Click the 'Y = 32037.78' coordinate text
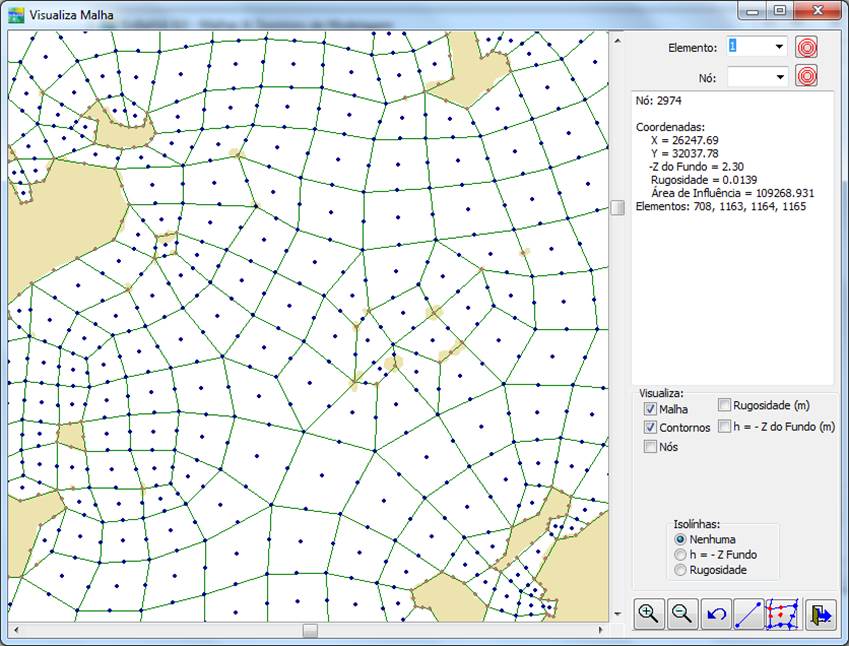The height and width of the screenshot is (646, 849). (684, 153)
